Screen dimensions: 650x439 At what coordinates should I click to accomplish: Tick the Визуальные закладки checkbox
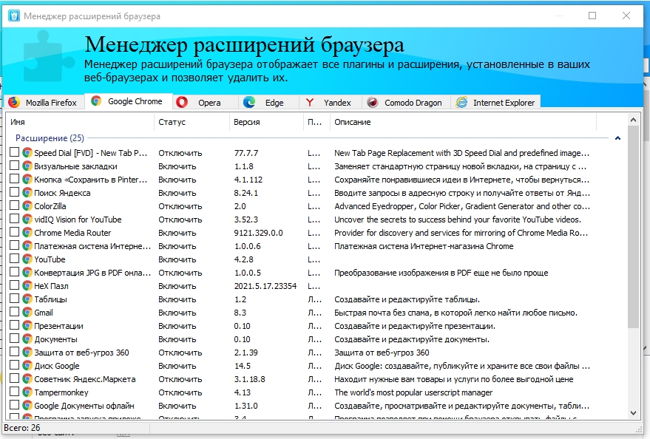[x=14, y=165]
